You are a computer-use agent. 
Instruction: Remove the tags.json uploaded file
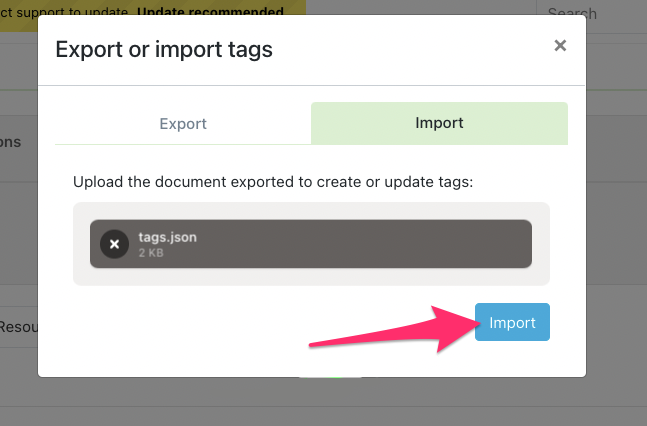(114, 244)
